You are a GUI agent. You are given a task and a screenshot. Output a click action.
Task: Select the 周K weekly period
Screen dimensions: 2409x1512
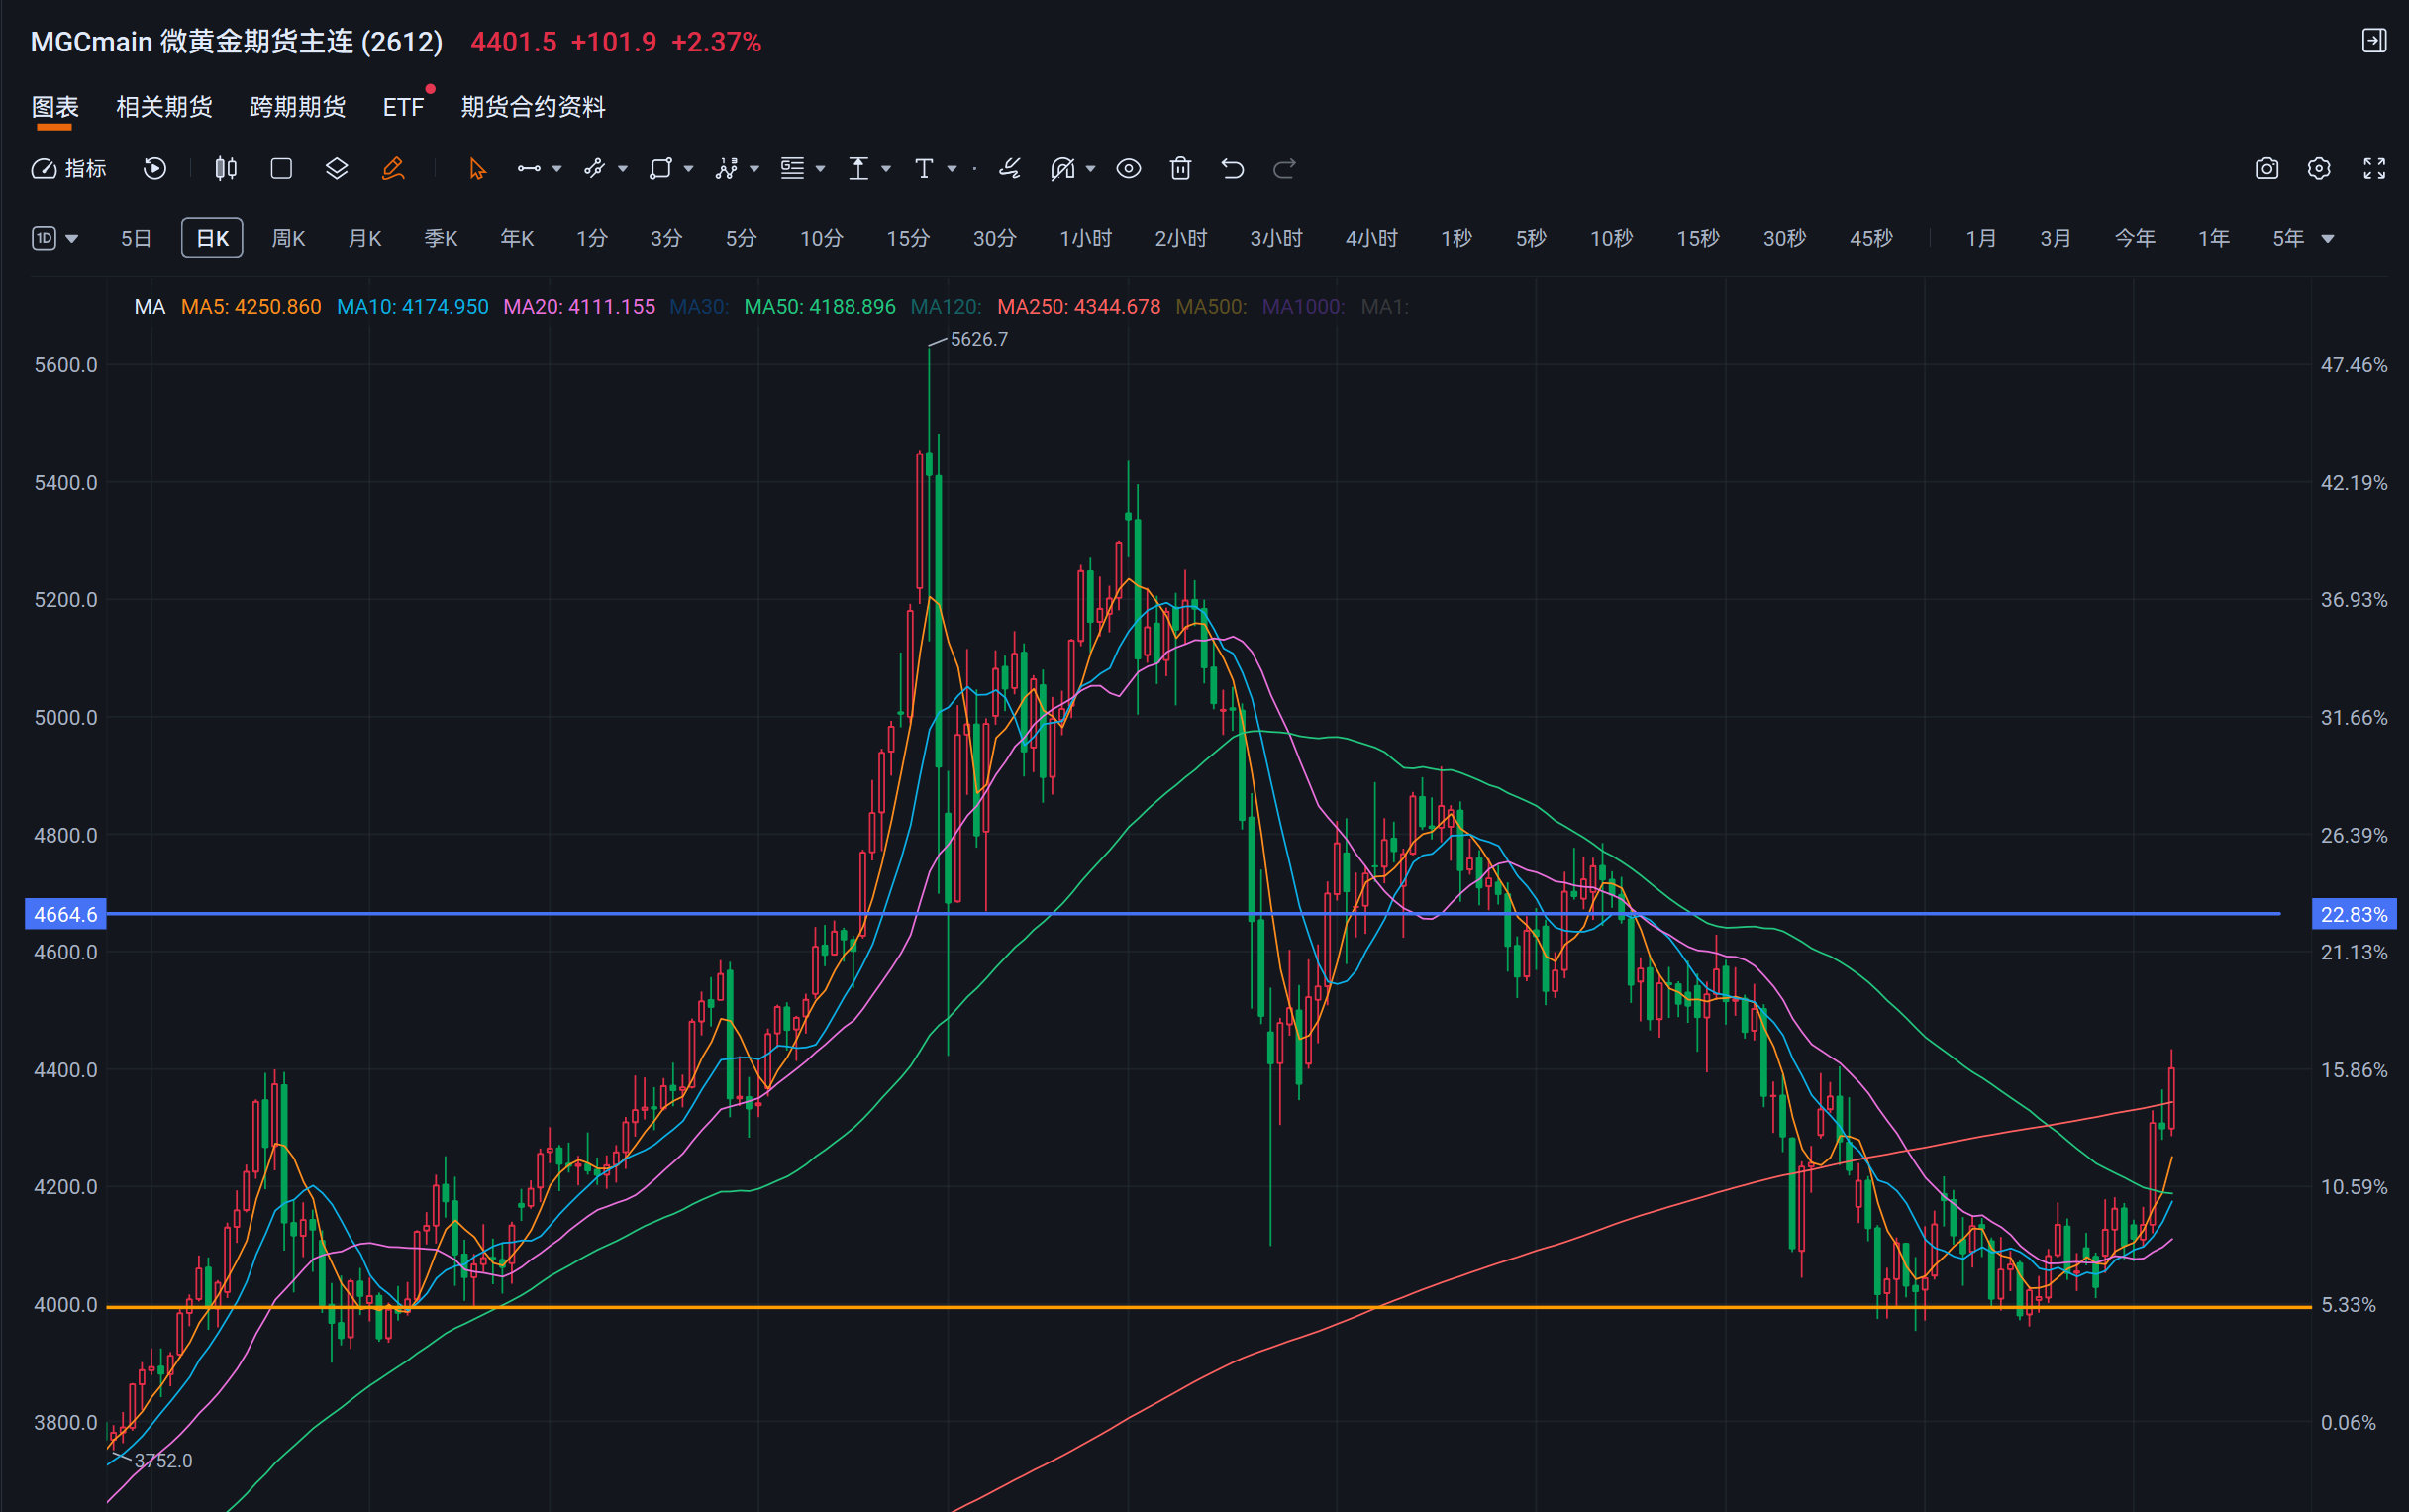[x=288, y=238]
